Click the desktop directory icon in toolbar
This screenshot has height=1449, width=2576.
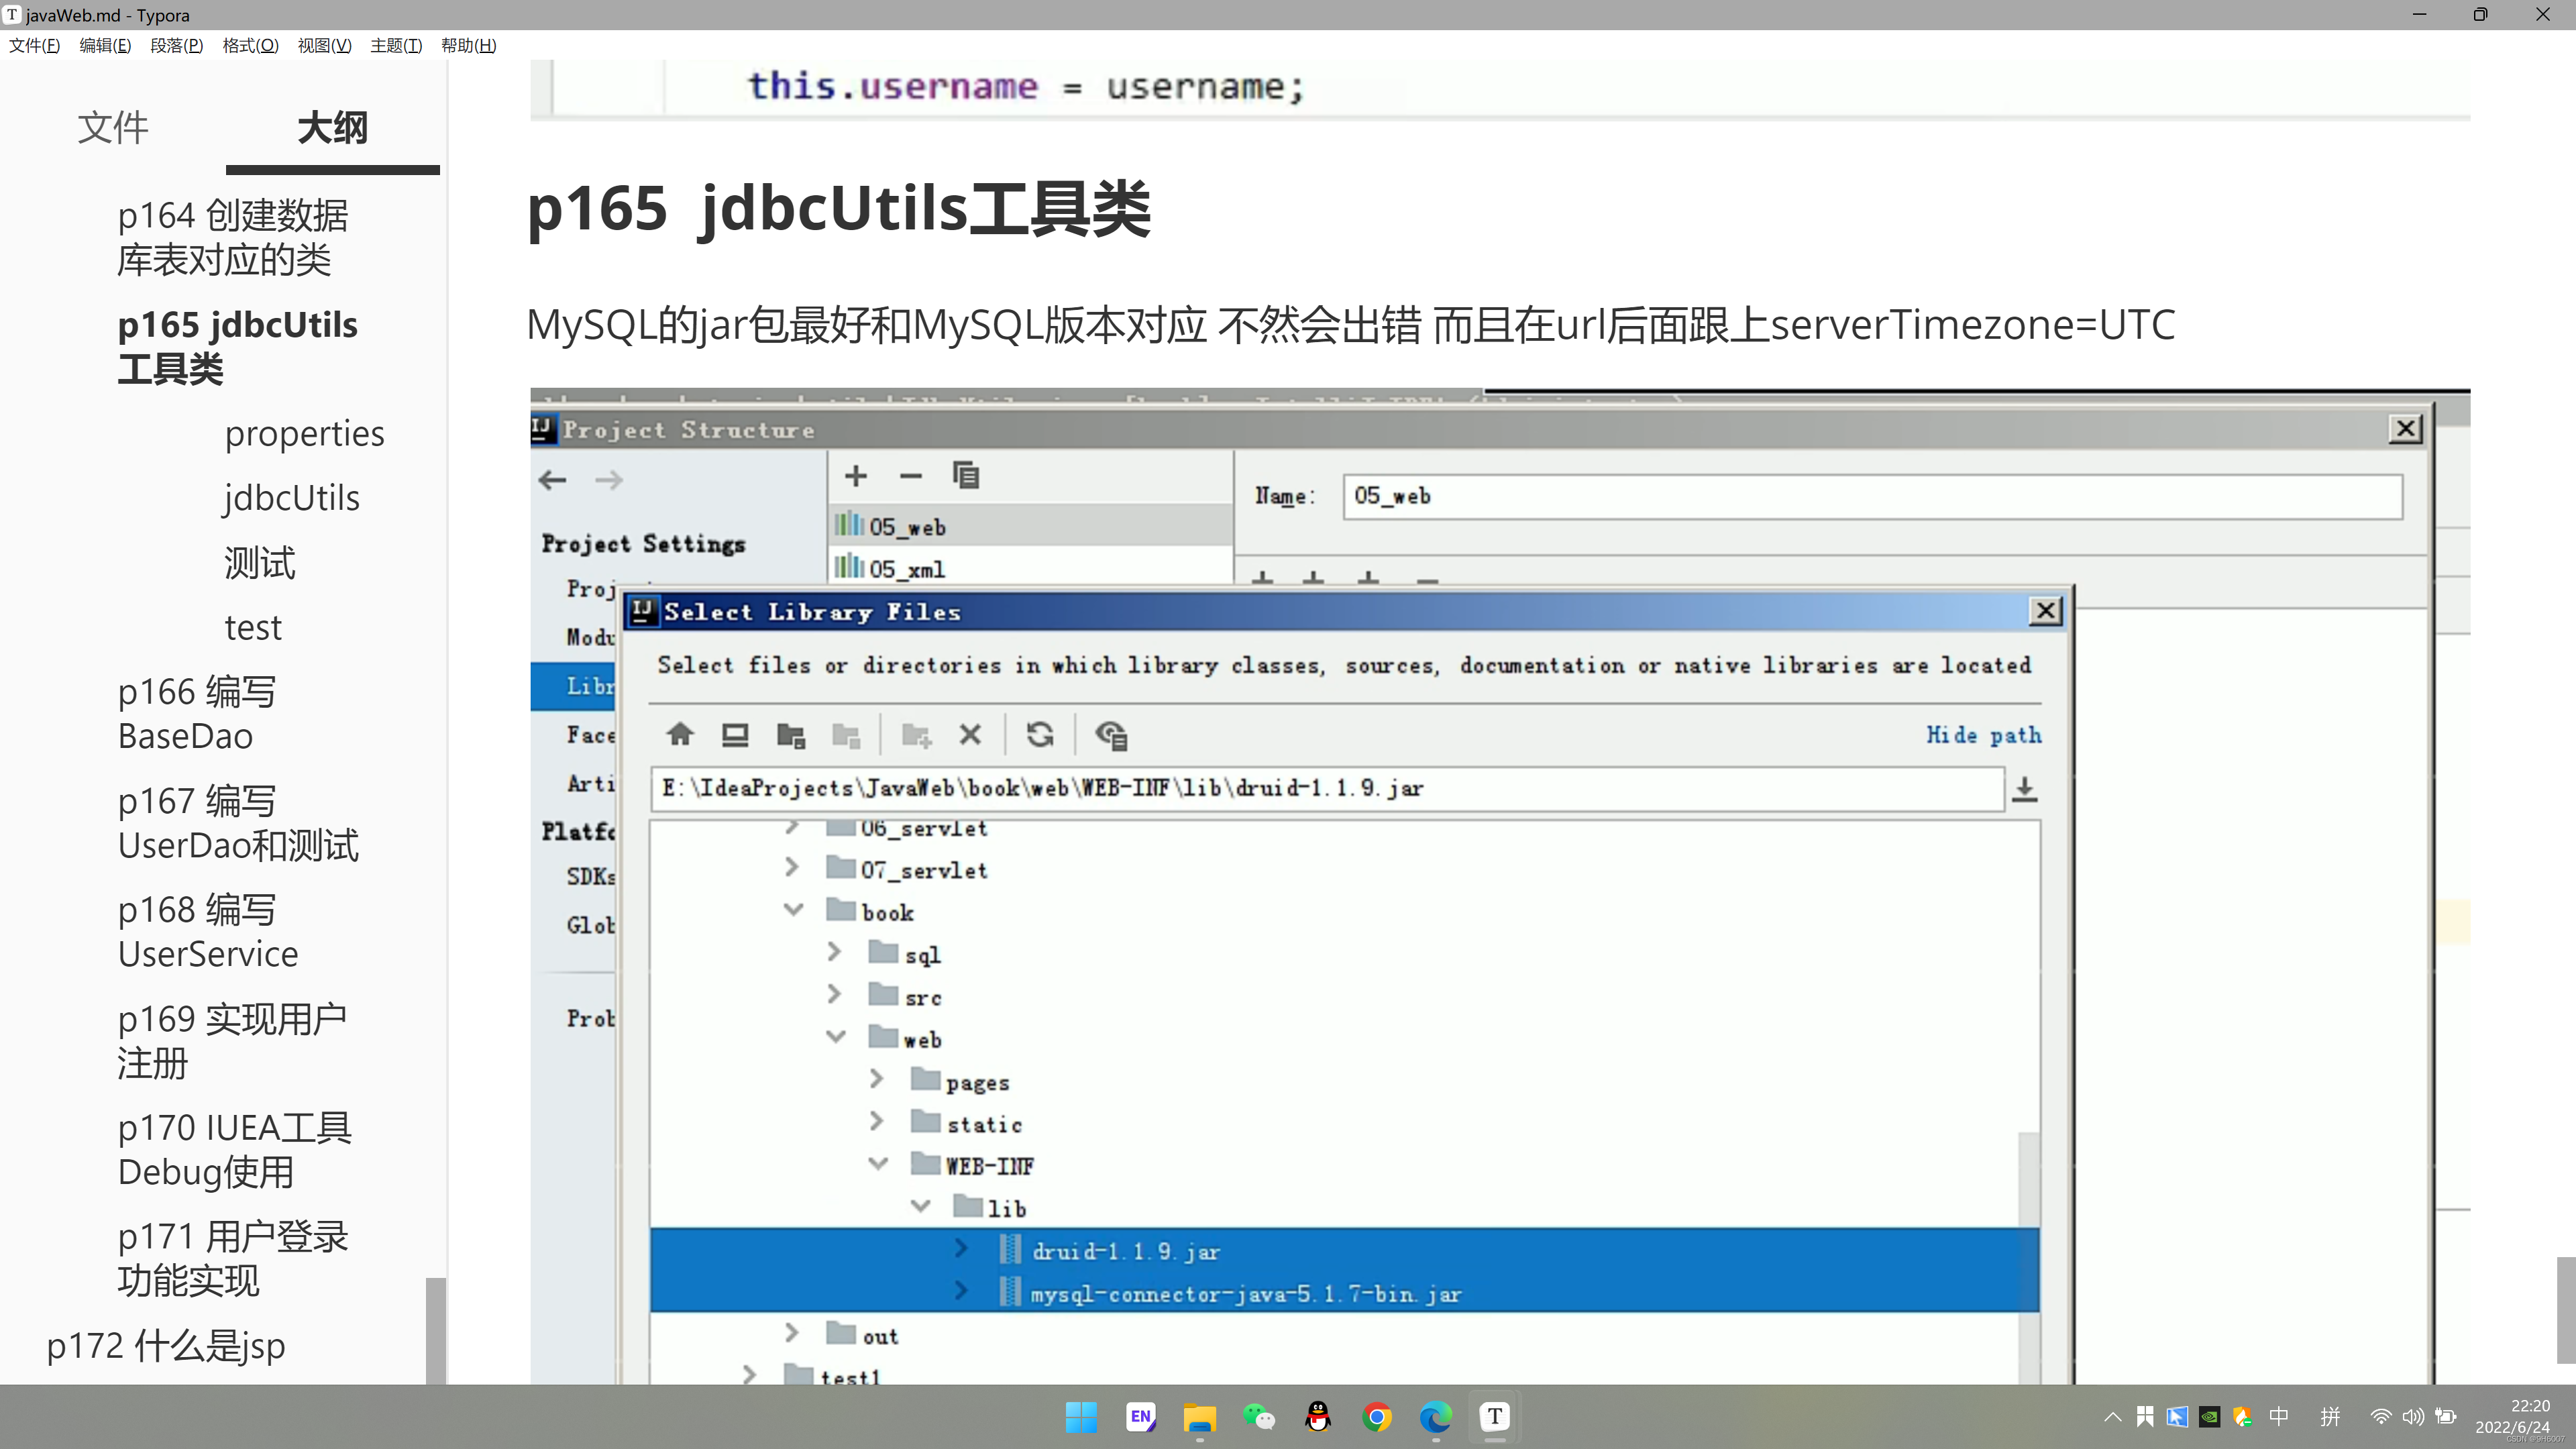tap(735, 735)
